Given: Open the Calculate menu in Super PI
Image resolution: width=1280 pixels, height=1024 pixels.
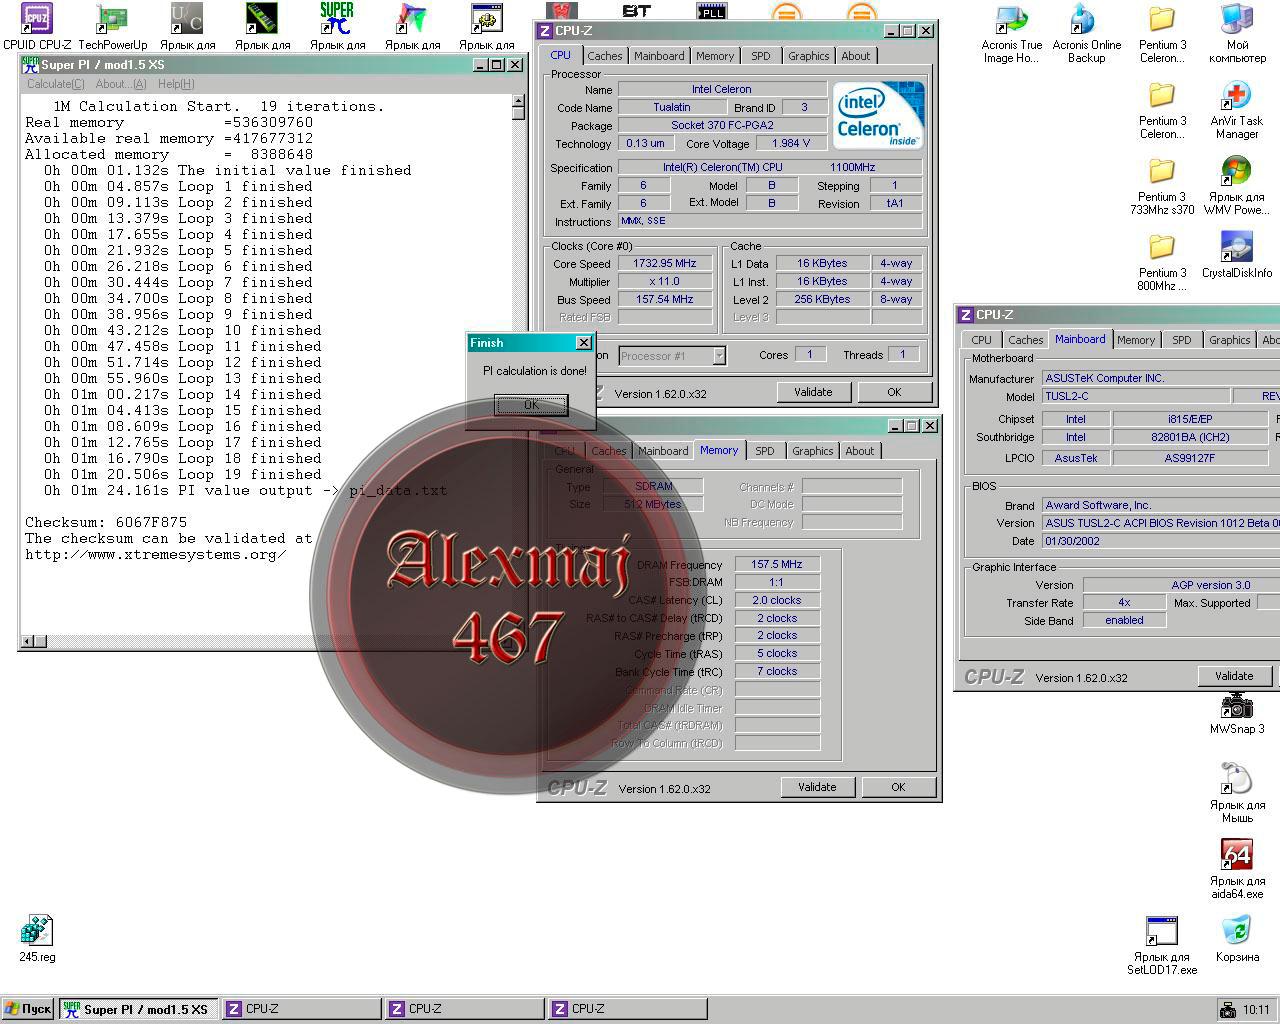Looking at the screenshot, I should pos(55,84).
